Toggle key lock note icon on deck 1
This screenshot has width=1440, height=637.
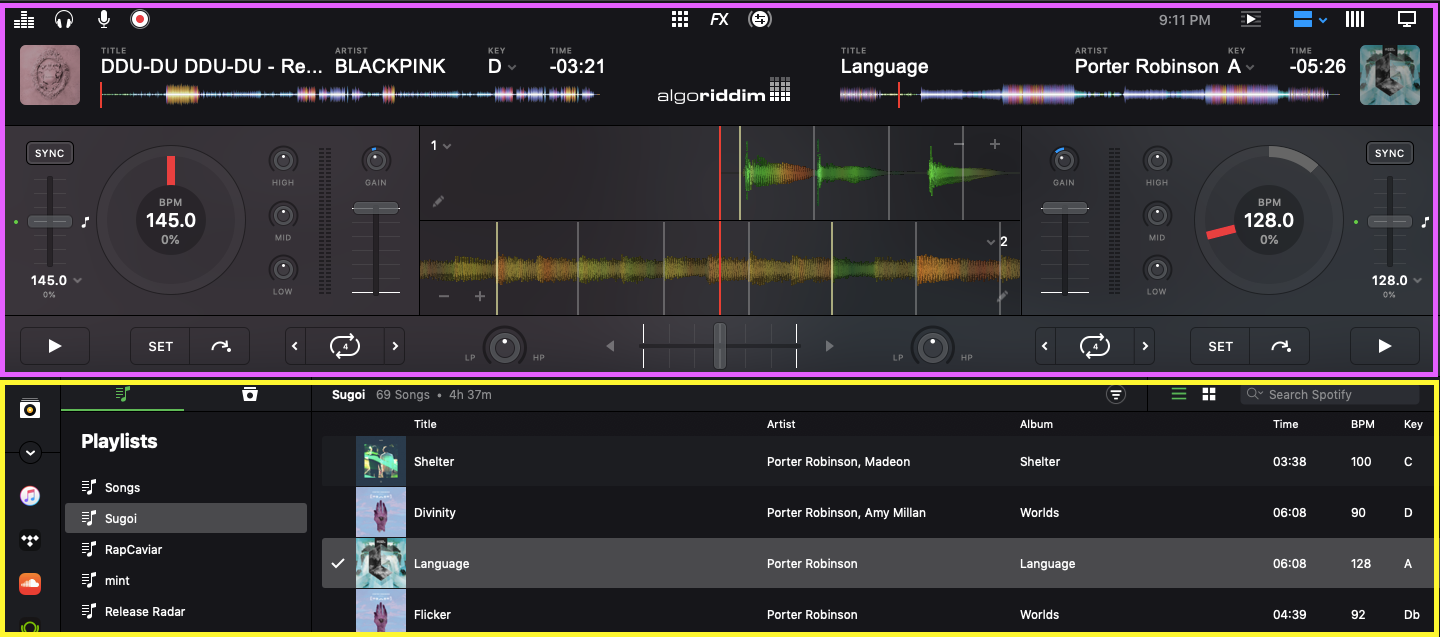click(86, 222)
